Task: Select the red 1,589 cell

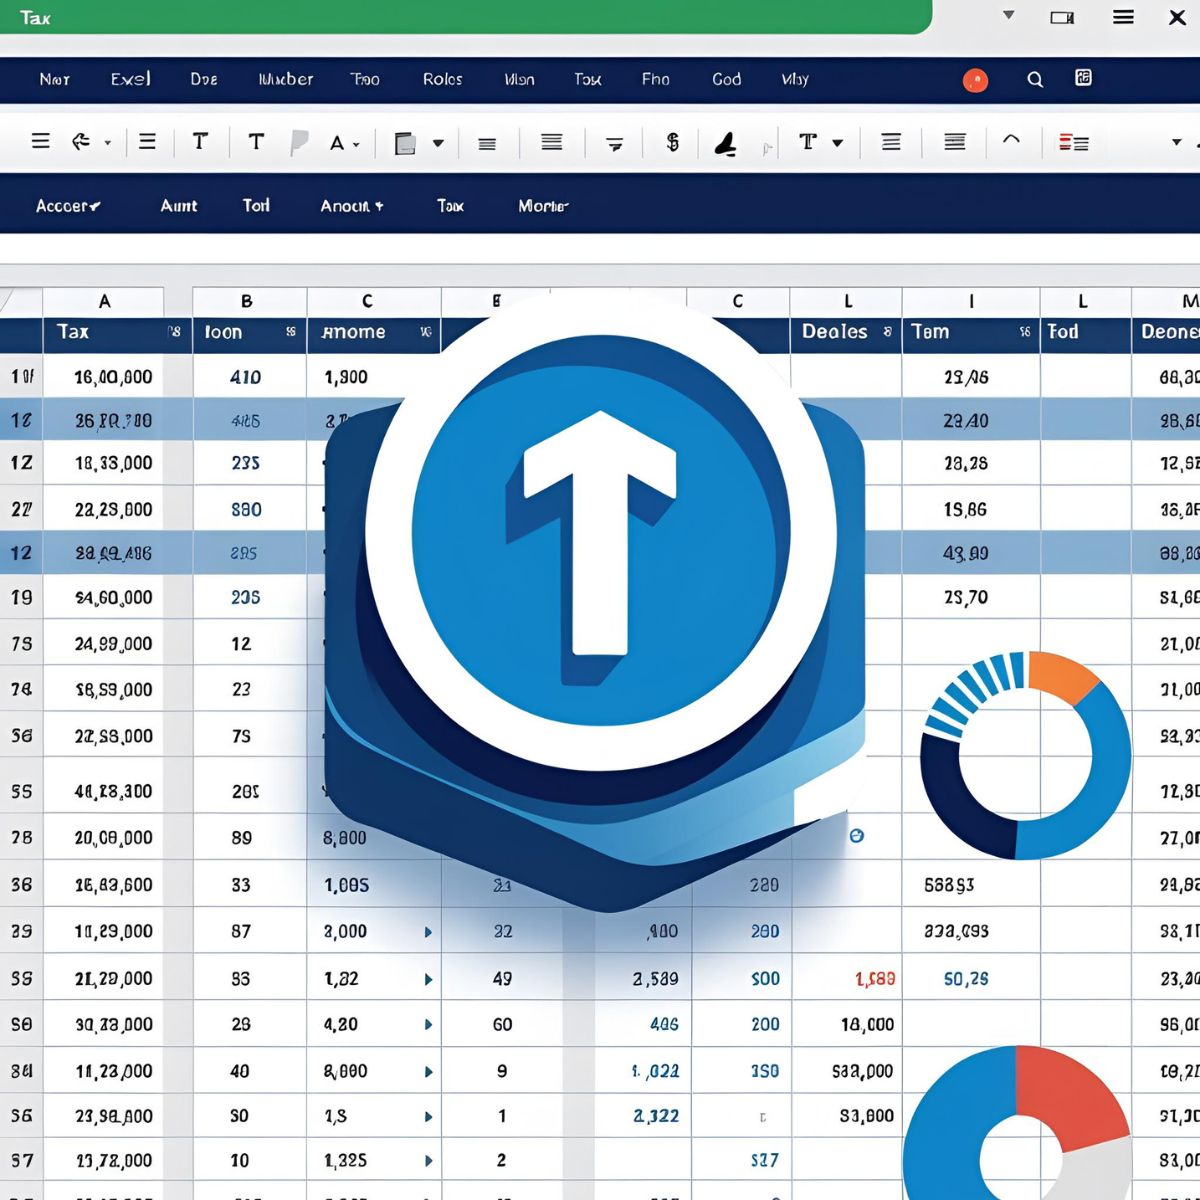Action: point(846,979)
